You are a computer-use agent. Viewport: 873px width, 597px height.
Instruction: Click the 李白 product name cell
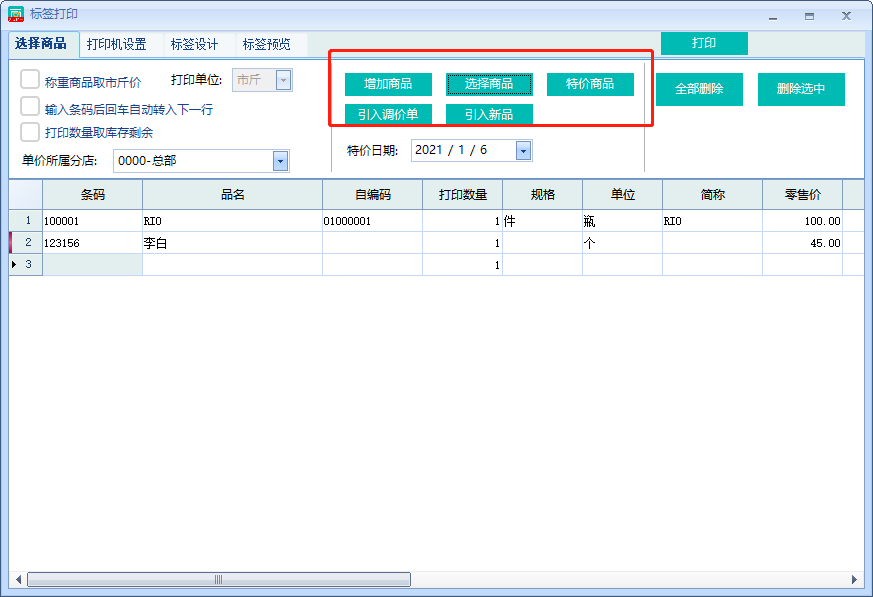click(x=232, y=243)
